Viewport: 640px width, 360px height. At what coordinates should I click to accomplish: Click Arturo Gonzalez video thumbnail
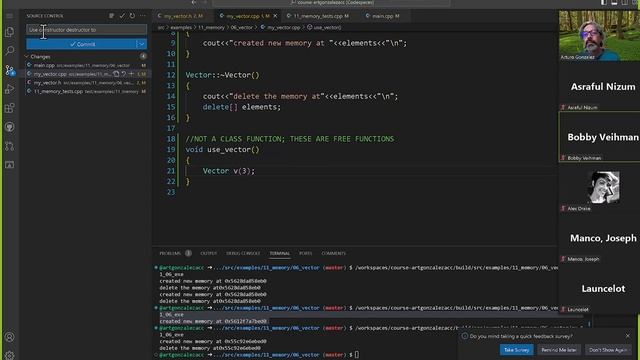(599, 36)
